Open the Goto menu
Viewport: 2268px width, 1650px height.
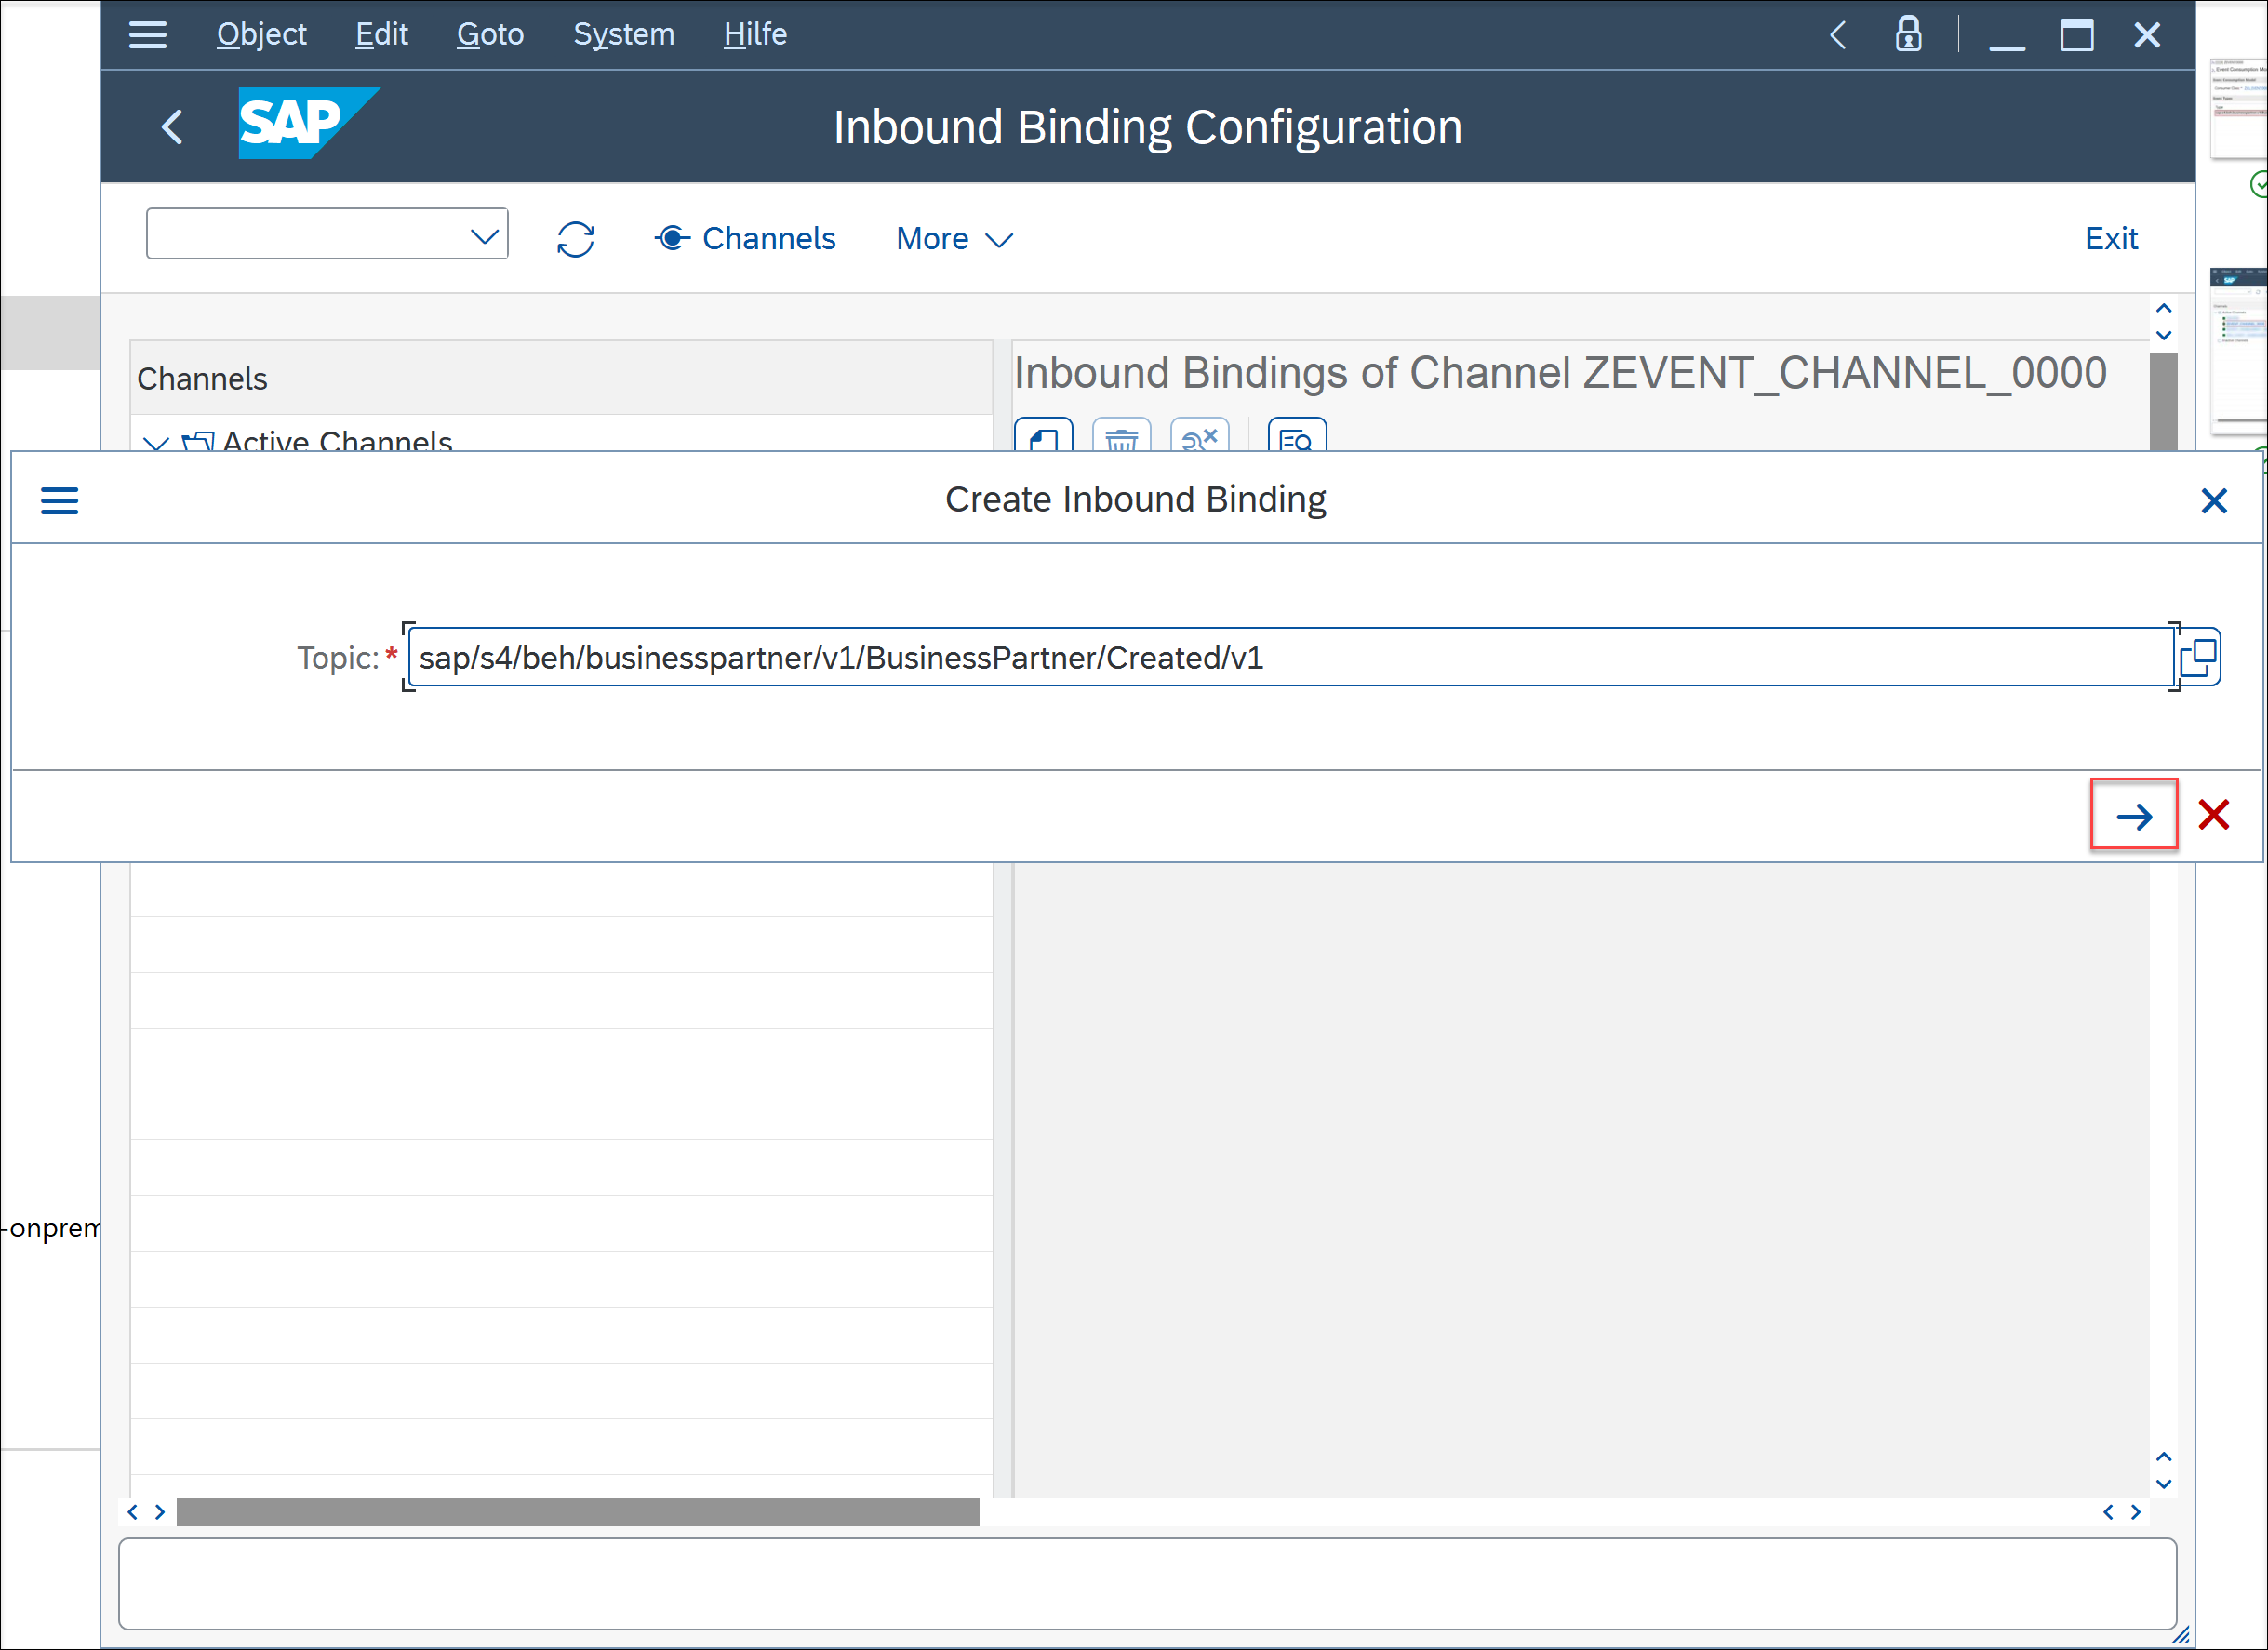point(490,34)
